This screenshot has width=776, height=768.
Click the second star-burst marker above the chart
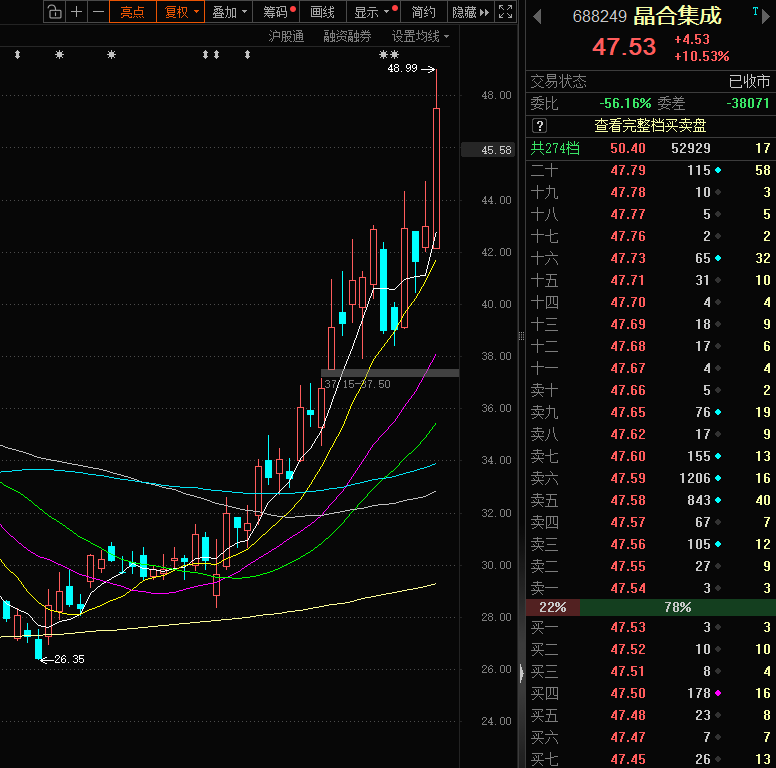click(111, 54)
